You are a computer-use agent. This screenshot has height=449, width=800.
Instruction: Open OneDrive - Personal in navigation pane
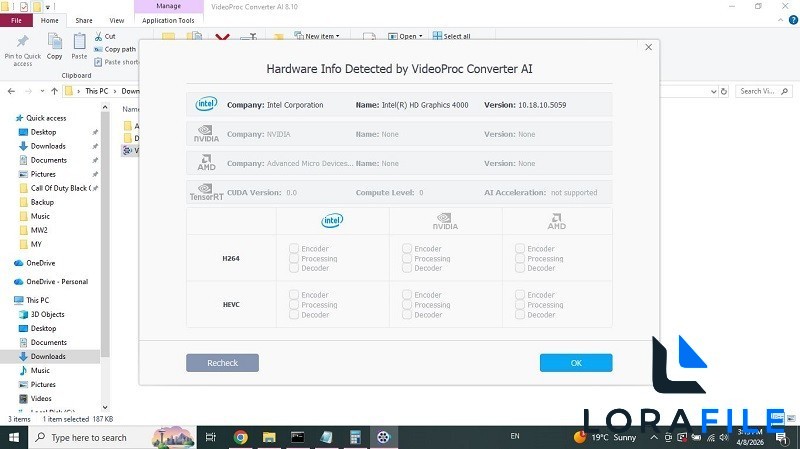tap(51, 282)
